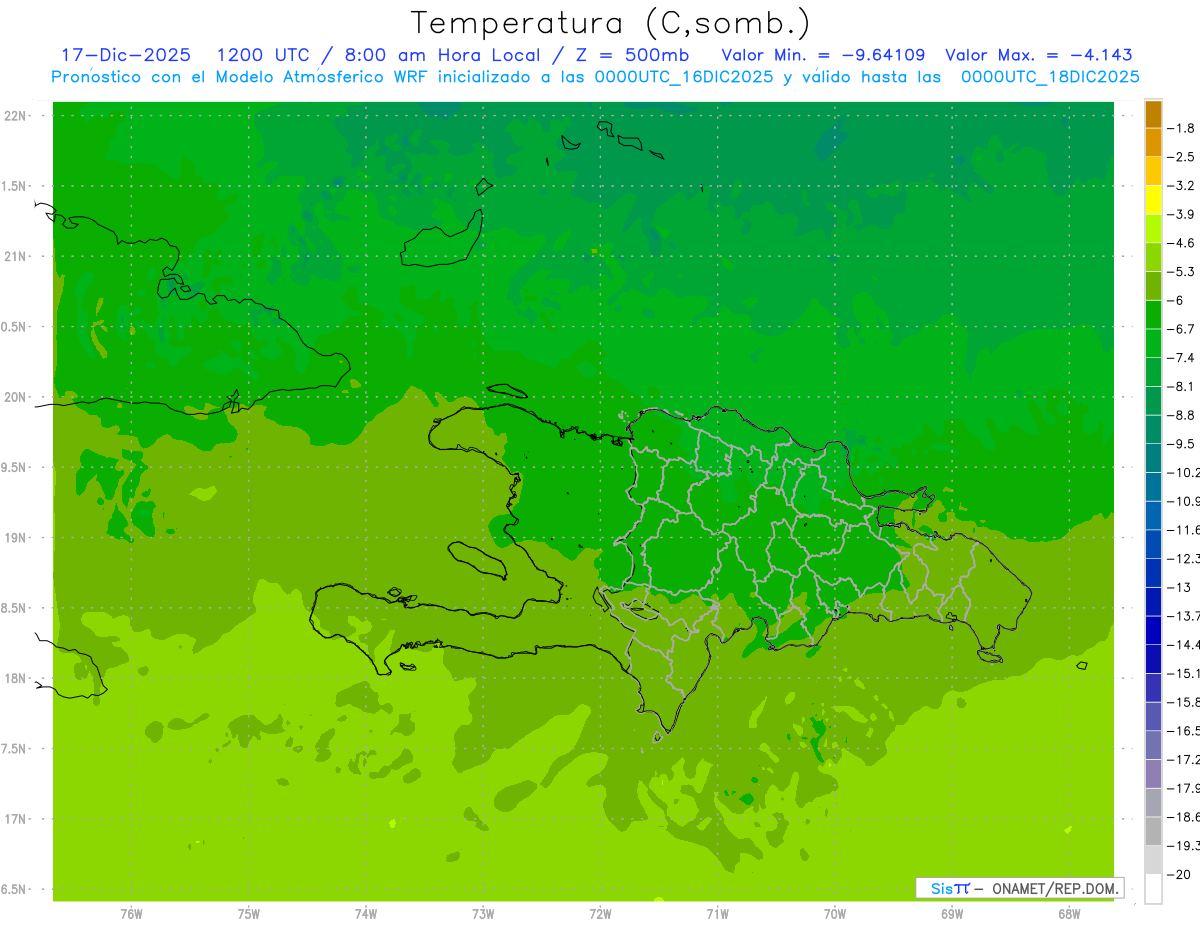This screenshot has height=927, width=1200.
Task: Click the "0000UTC_16DIC2025" initialization time
Action: (684, 77)
